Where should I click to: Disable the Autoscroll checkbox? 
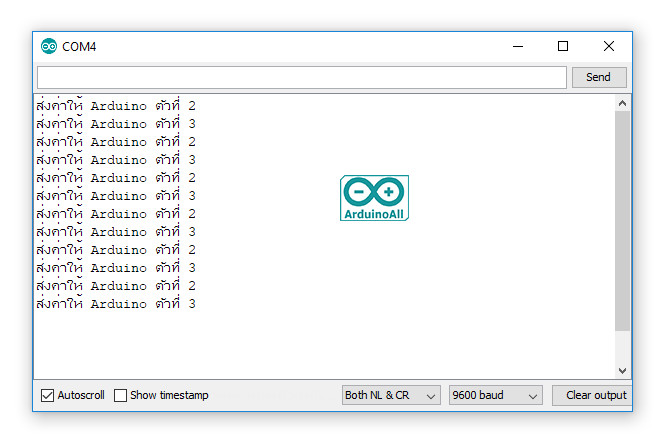click(47, 395)
